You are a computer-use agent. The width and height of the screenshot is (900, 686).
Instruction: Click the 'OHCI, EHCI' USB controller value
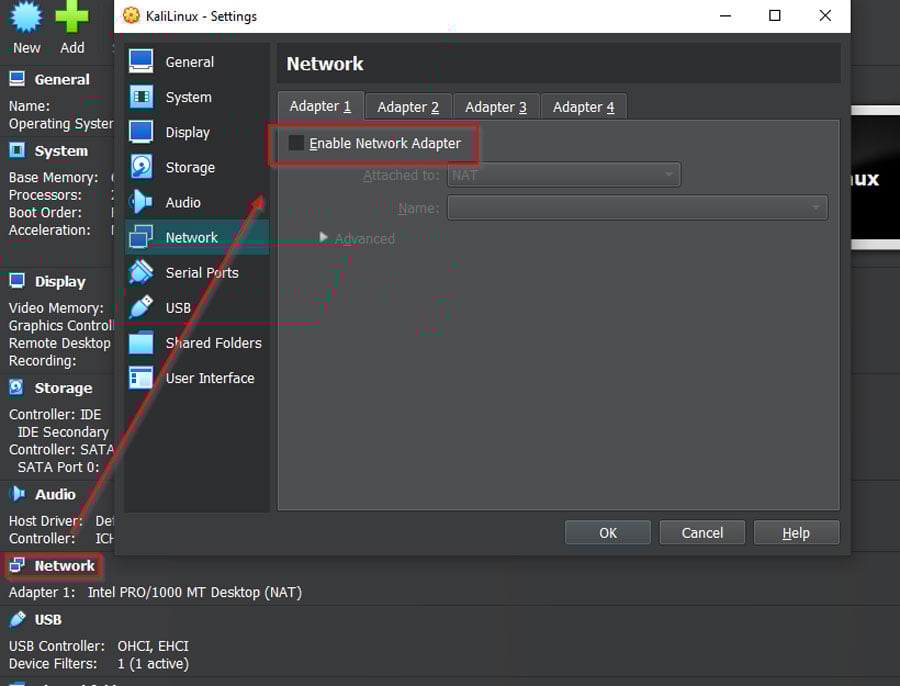click(153, 646)
